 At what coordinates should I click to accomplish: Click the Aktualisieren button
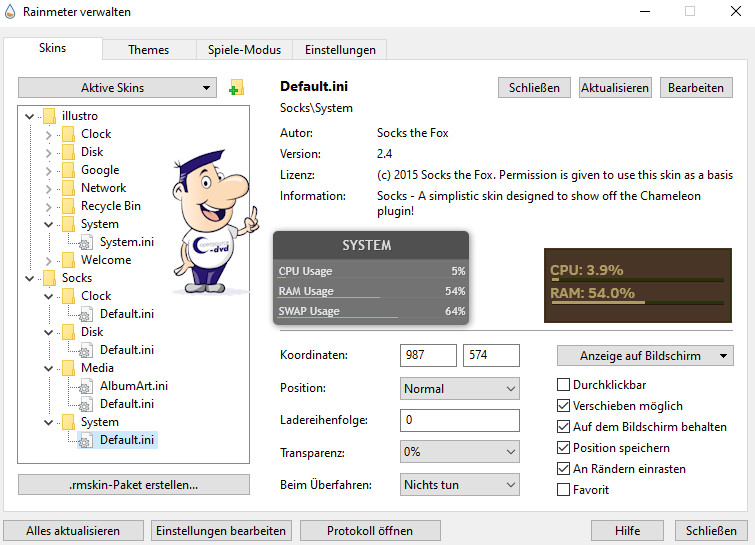point(615,88)
